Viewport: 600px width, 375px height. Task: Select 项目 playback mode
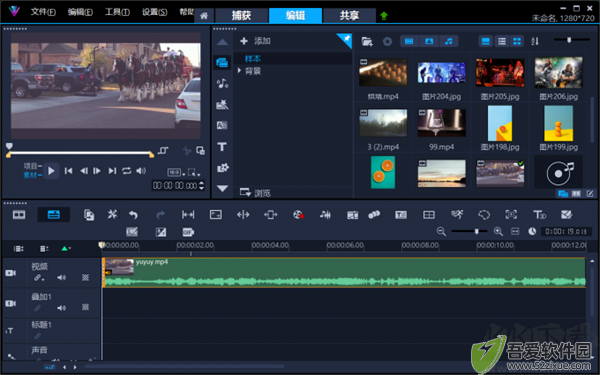click(x=32, y=166)
